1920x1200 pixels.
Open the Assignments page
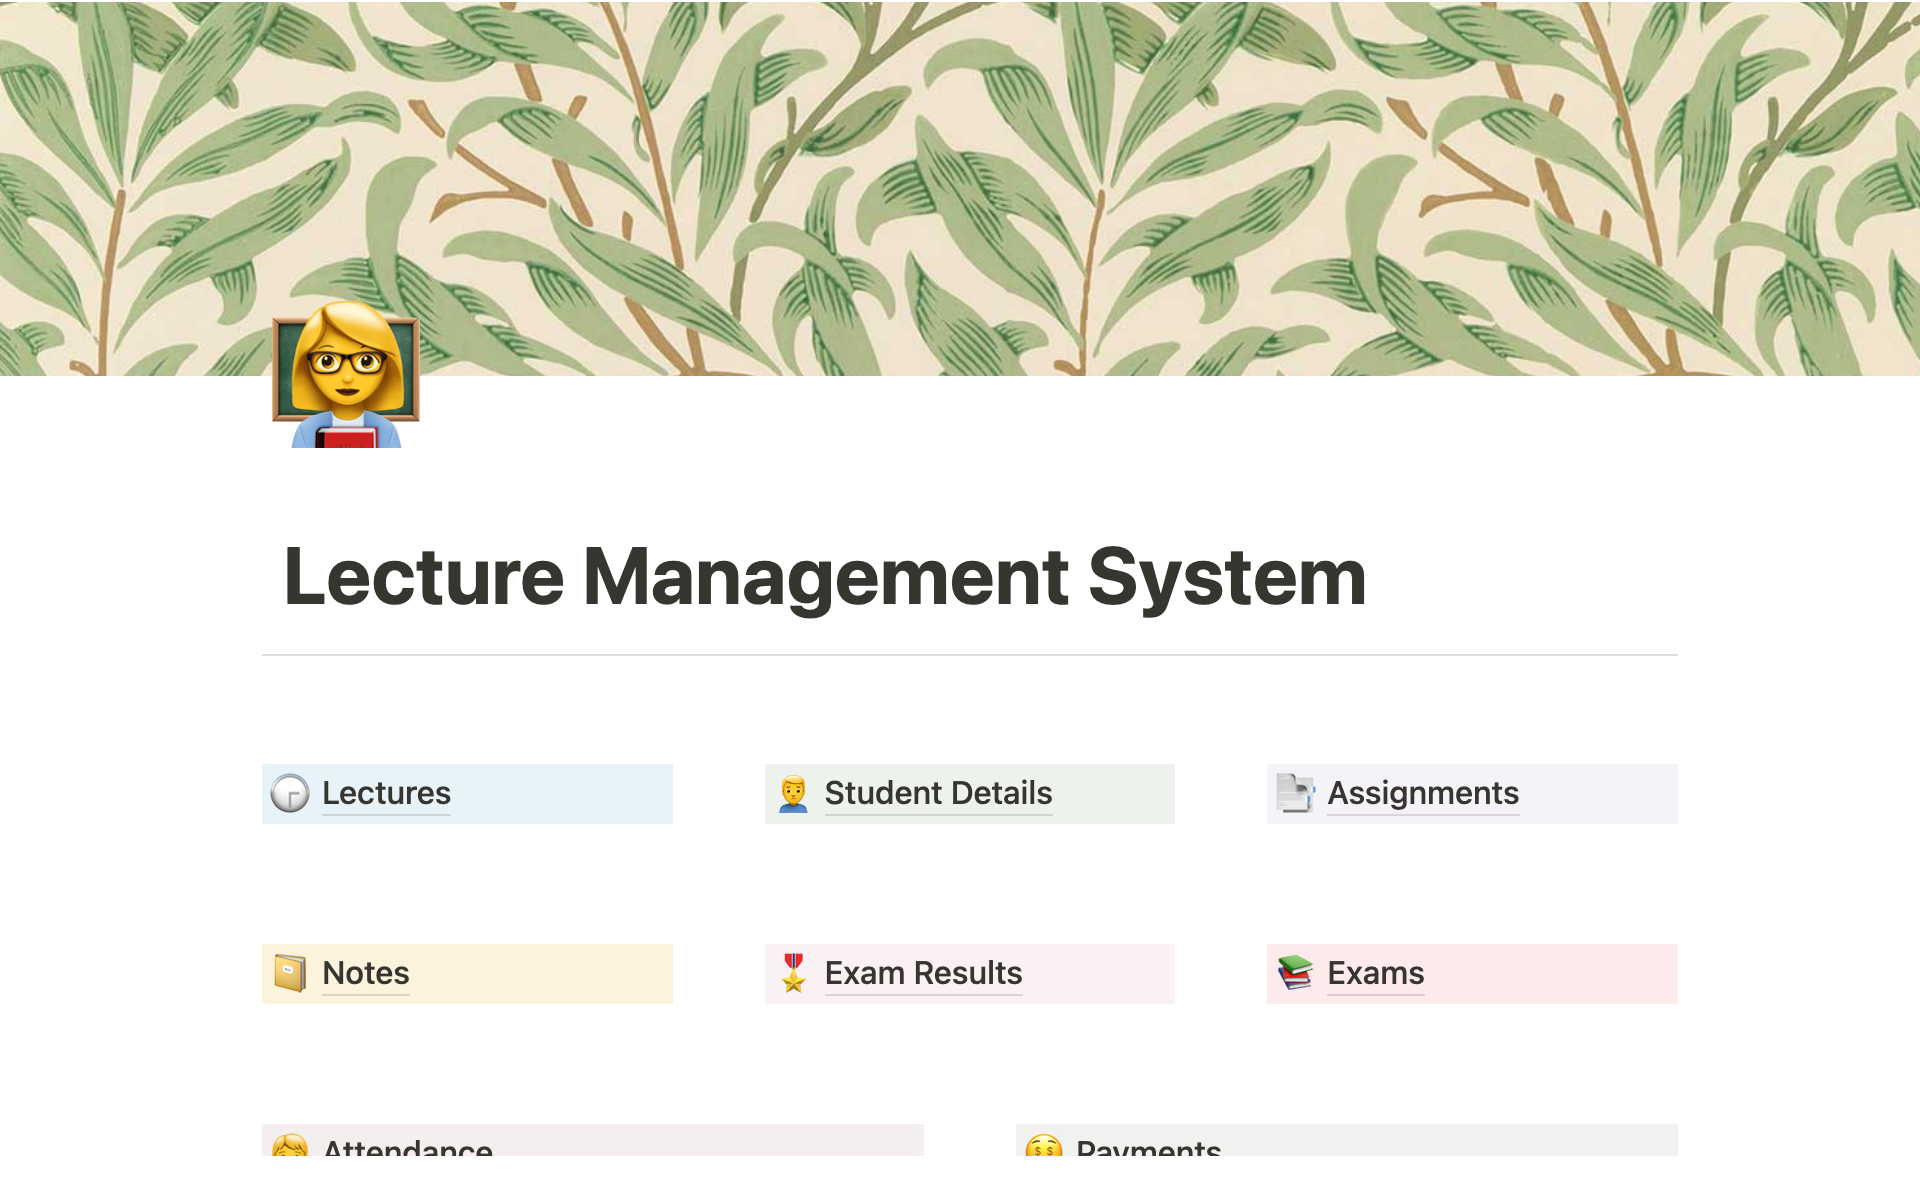coord(1422,793)
